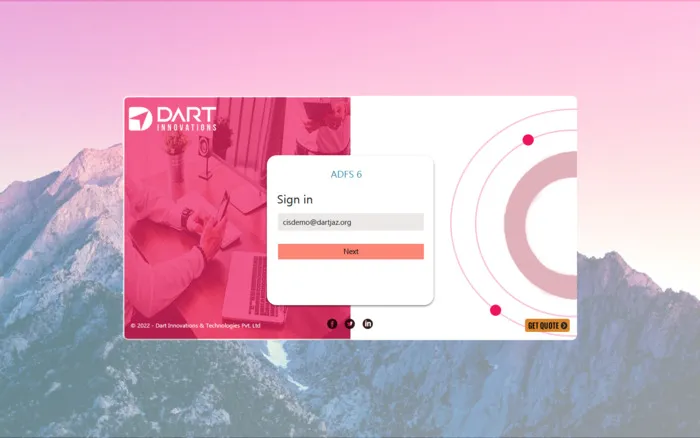Click the Next button
The width and height of the screenshot is (700, 438).
[350, 251]
